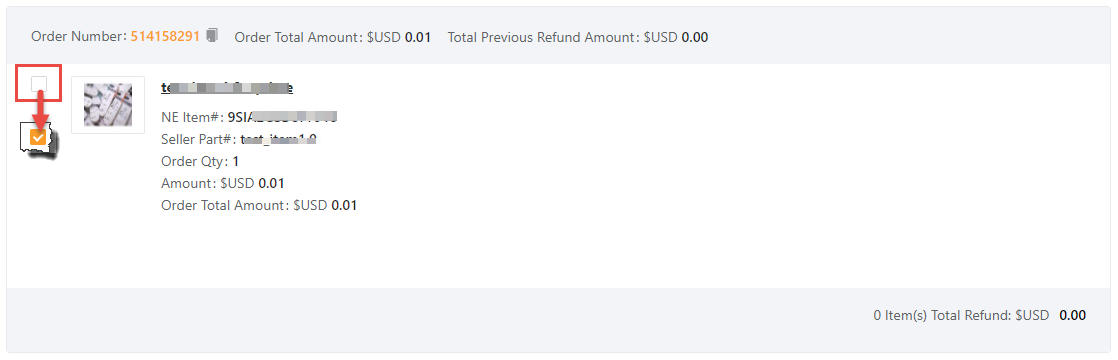Click the 0.00 total refund value in the footer
The image size is (1118, 360).
1072,315
